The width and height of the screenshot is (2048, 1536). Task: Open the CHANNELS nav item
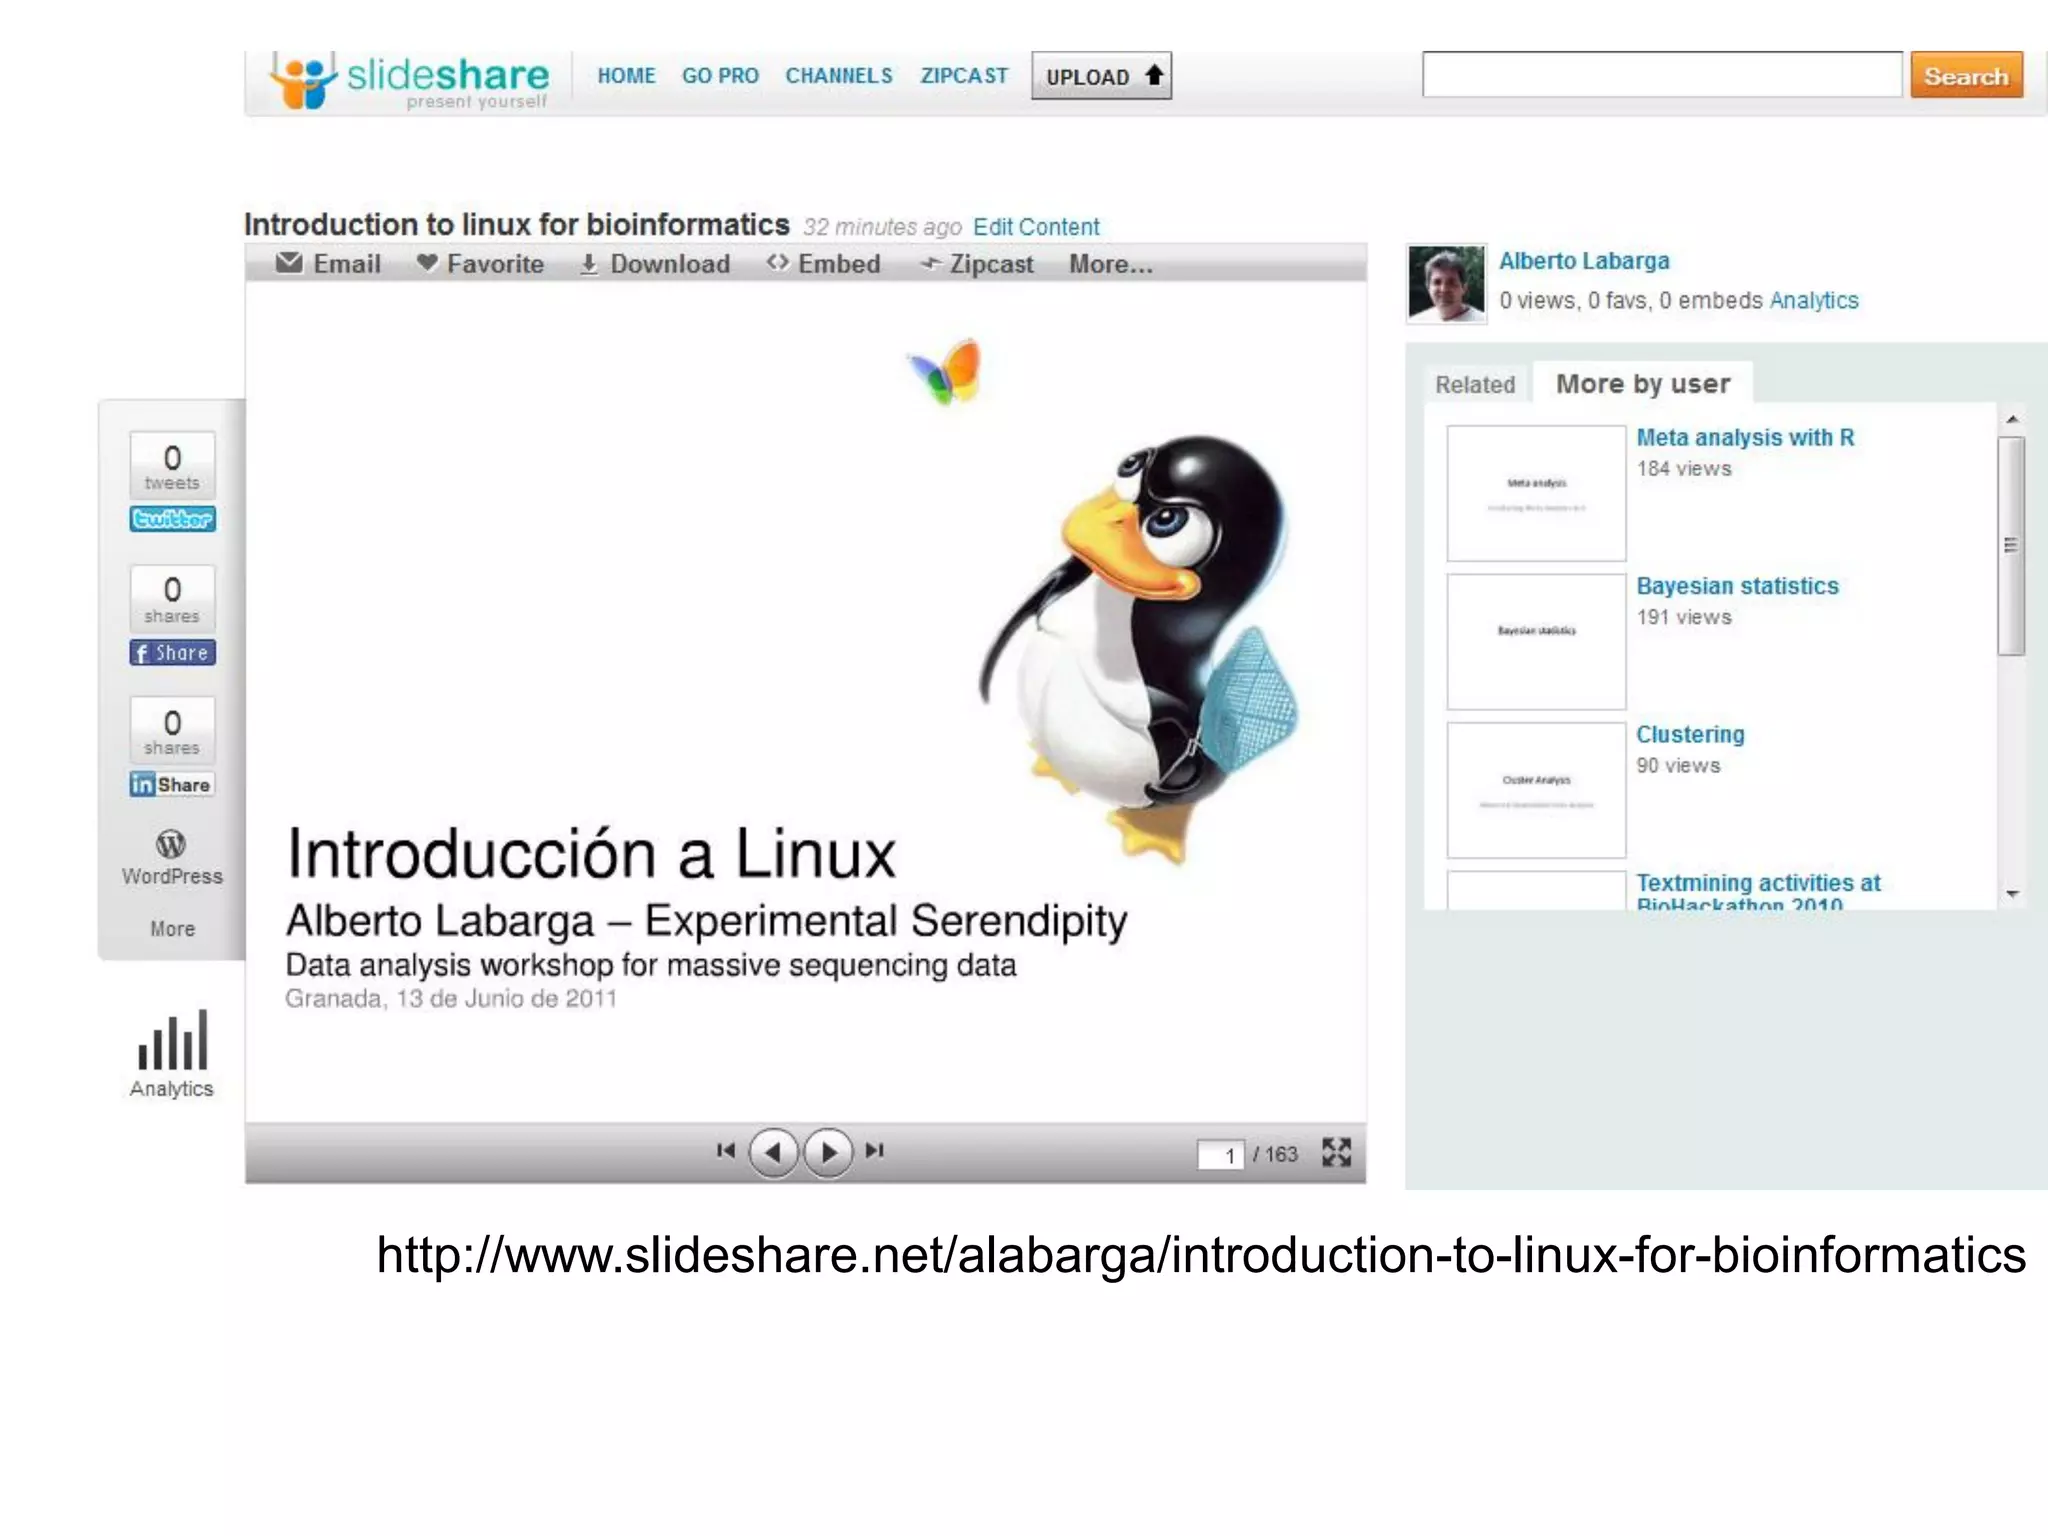pos(838,76)
